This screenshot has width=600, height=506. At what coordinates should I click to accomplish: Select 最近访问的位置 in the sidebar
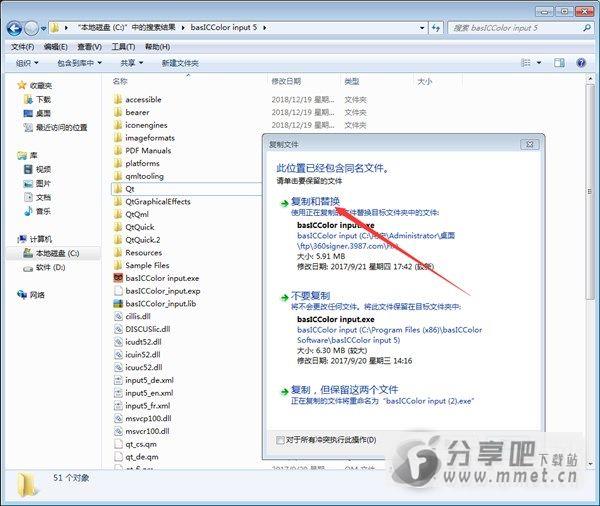(x=55, y=127)
